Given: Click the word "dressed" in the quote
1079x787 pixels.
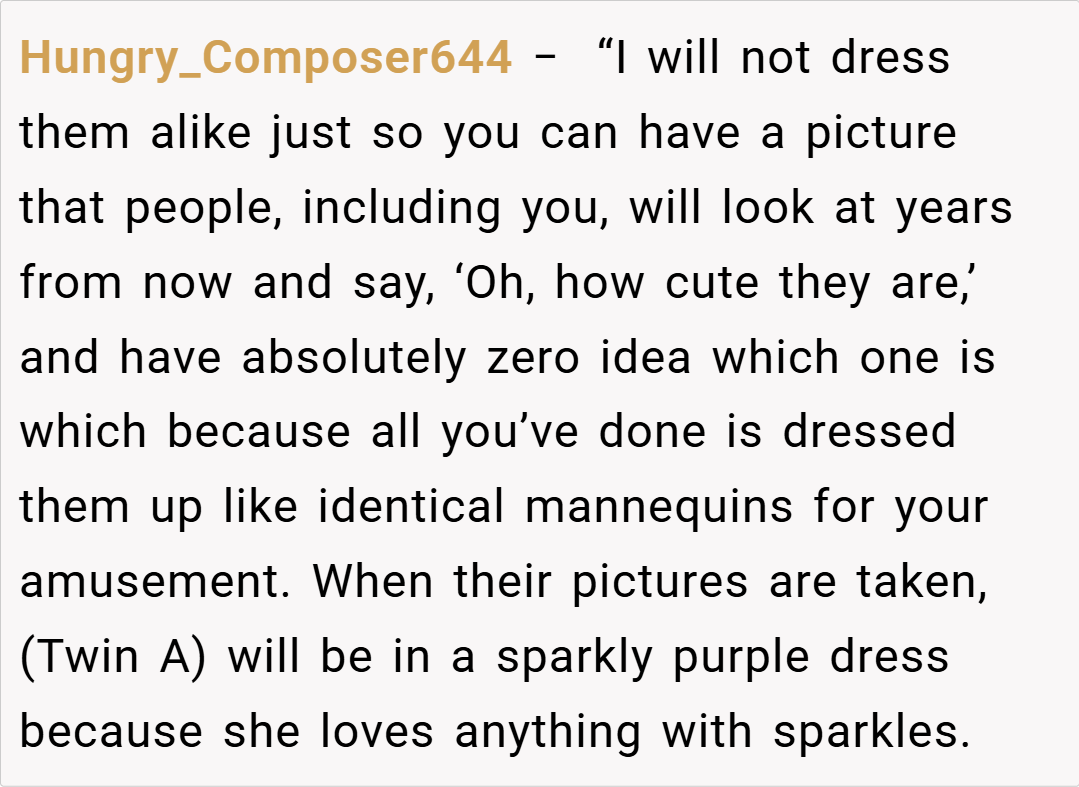Looking at the screenshot, I should point(869,432).
